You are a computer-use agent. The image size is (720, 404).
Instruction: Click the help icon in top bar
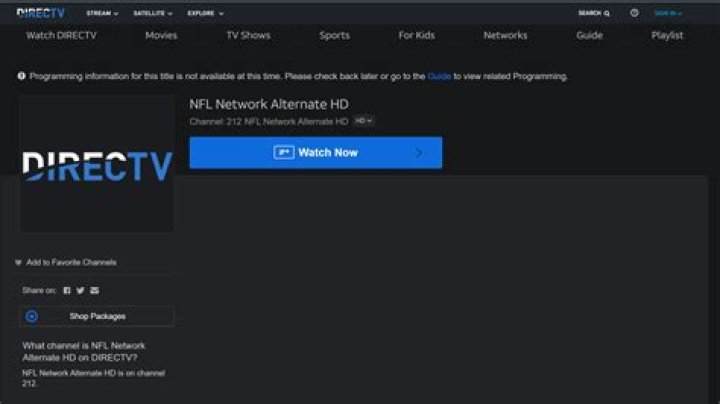tap(634, 13)
